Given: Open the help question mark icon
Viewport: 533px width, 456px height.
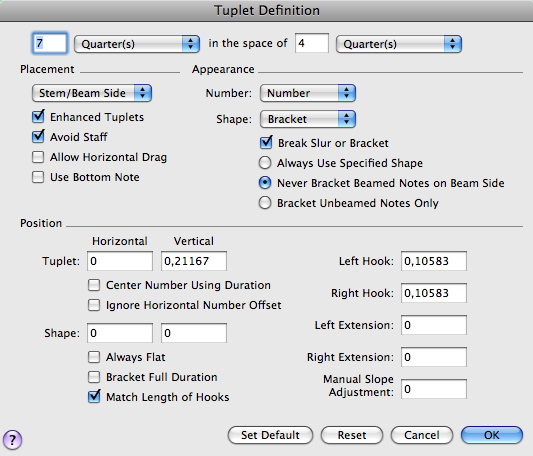Looking at the screenshot, I should [12, 439].
